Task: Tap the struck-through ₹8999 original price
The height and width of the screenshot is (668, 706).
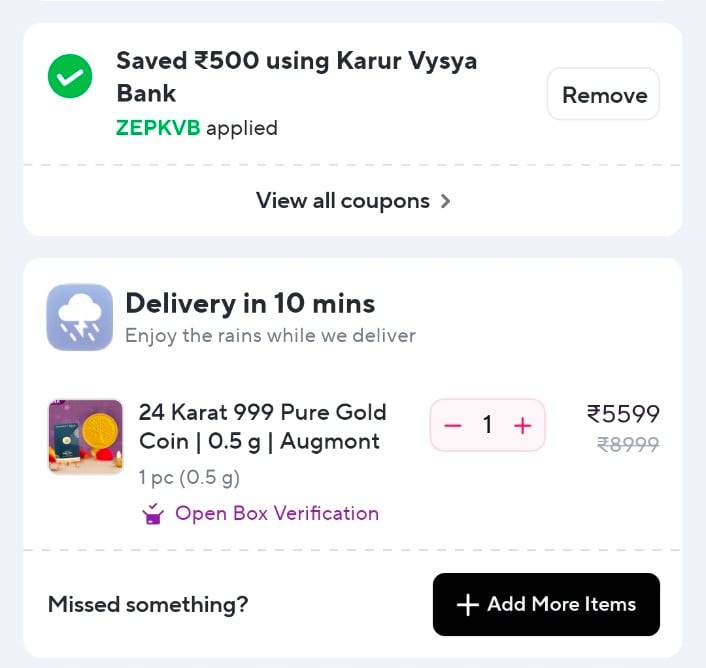Action: pos(628,445)
